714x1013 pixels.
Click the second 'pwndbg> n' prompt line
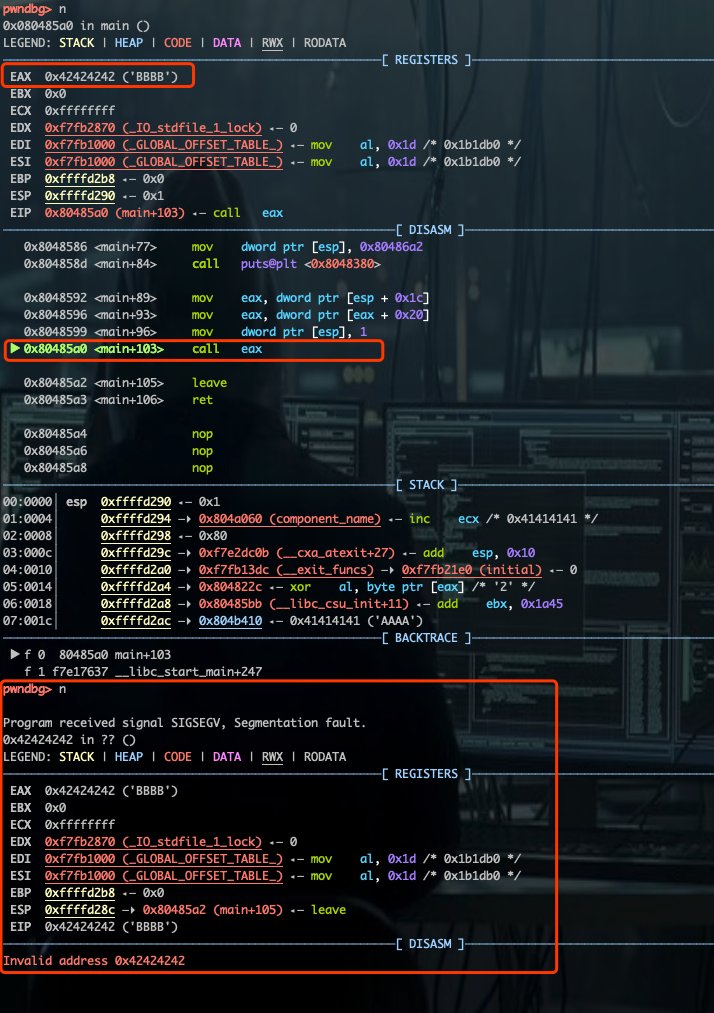point(34,689)
